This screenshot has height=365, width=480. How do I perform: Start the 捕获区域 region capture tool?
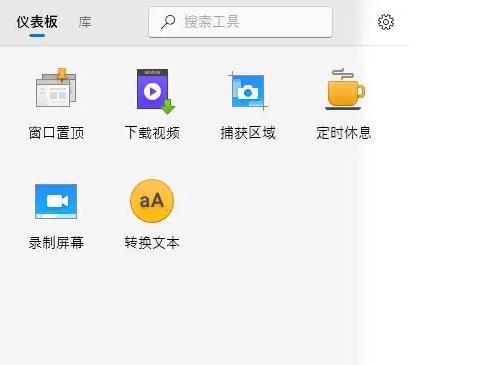[x=248, y=91]
